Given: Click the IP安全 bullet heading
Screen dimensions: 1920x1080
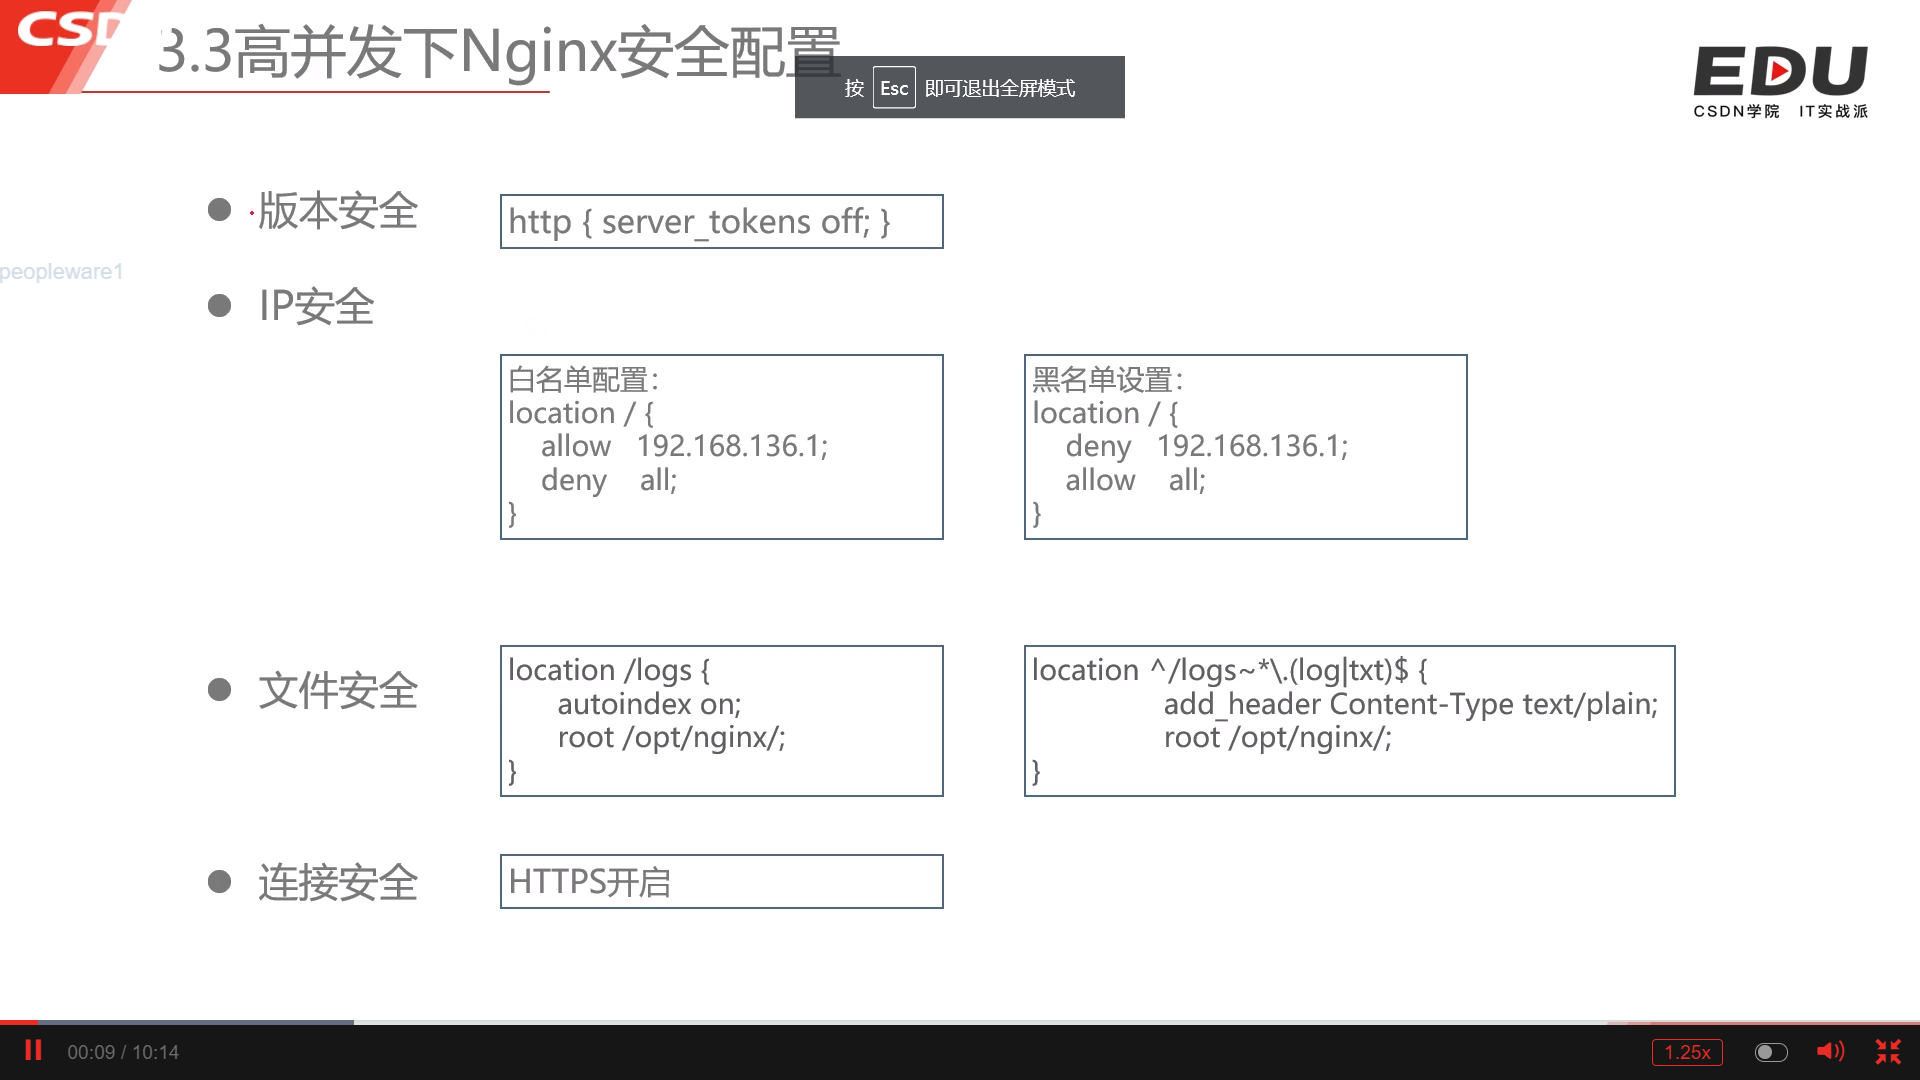Looking at the screenshot, I should click(x=316, y=306).
